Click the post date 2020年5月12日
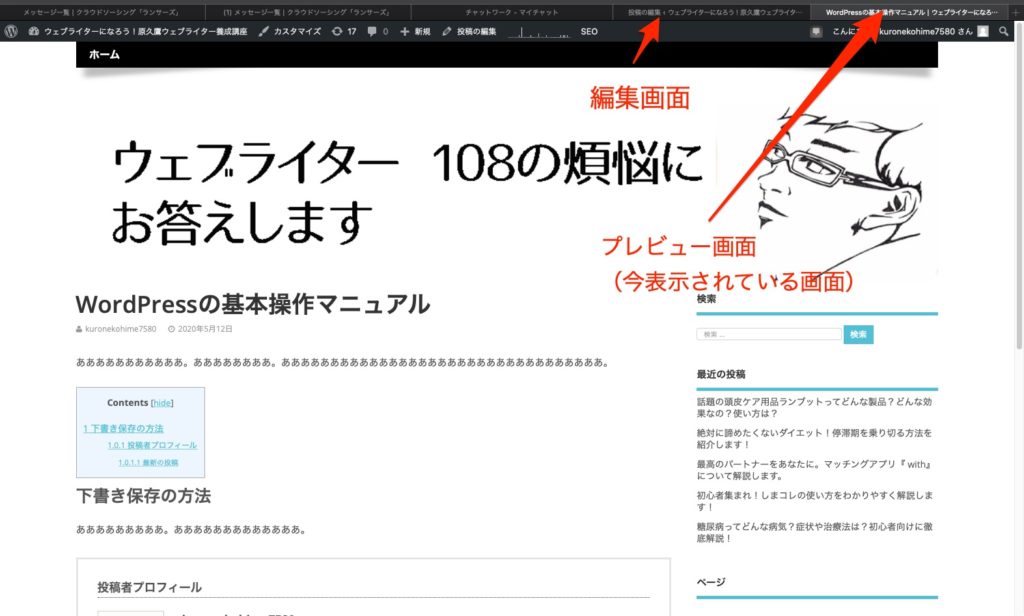The width and height of the screenshot is (1024, 616). [x=204, y=329]
